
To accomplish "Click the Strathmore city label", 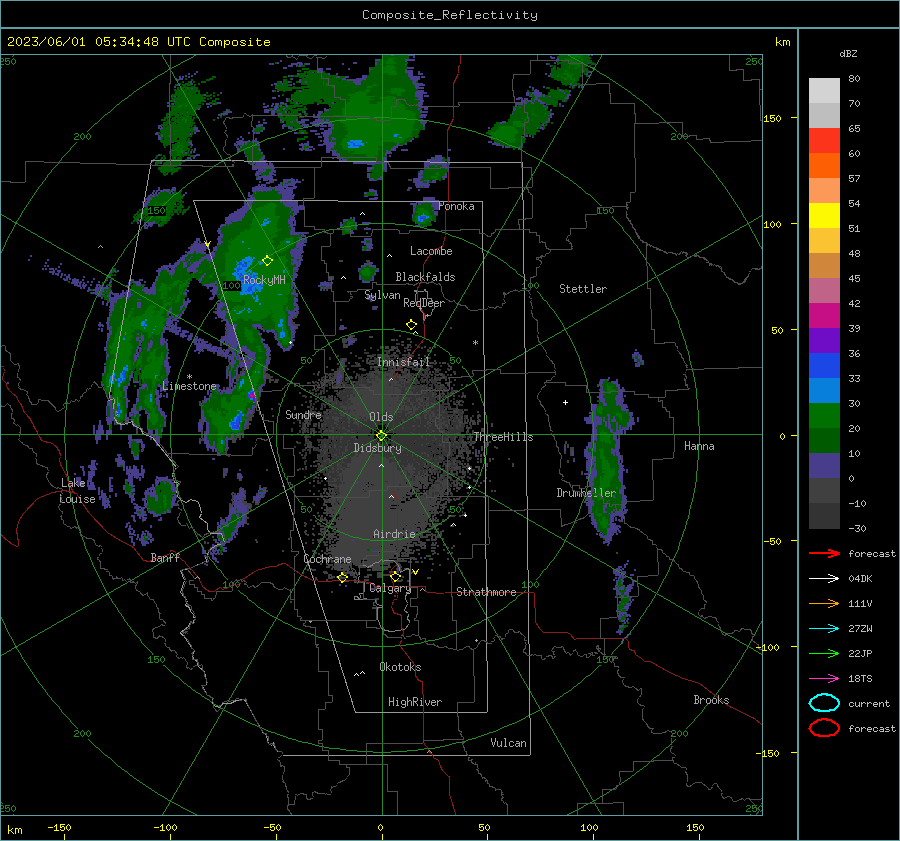I will pyautogui.click(x=486, y=592).
